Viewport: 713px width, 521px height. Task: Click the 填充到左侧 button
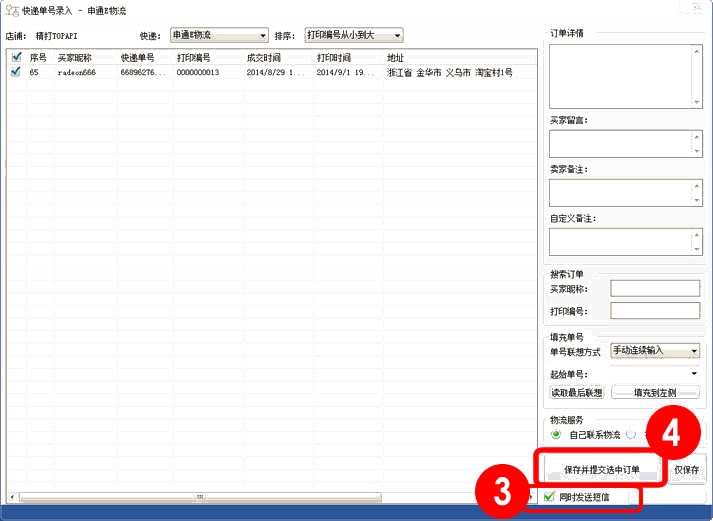pos(655,392)
